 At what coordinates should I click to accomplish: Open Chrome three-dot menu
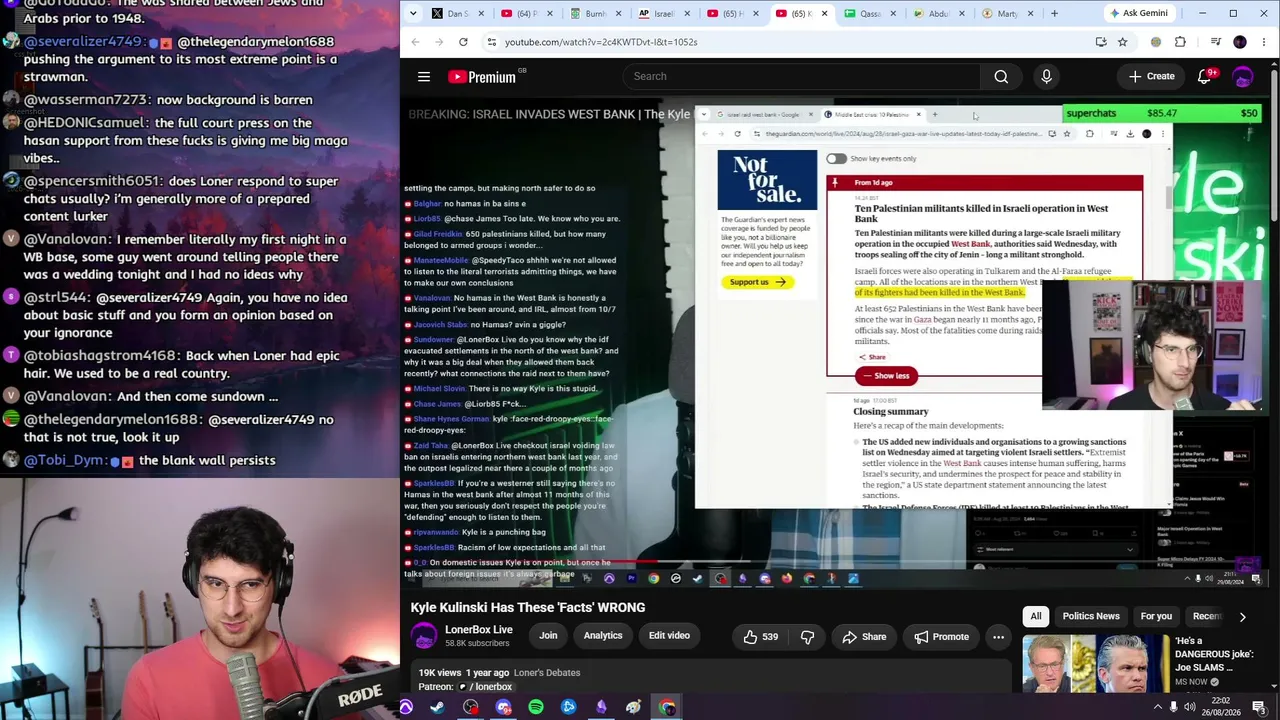click(1265, 42)
